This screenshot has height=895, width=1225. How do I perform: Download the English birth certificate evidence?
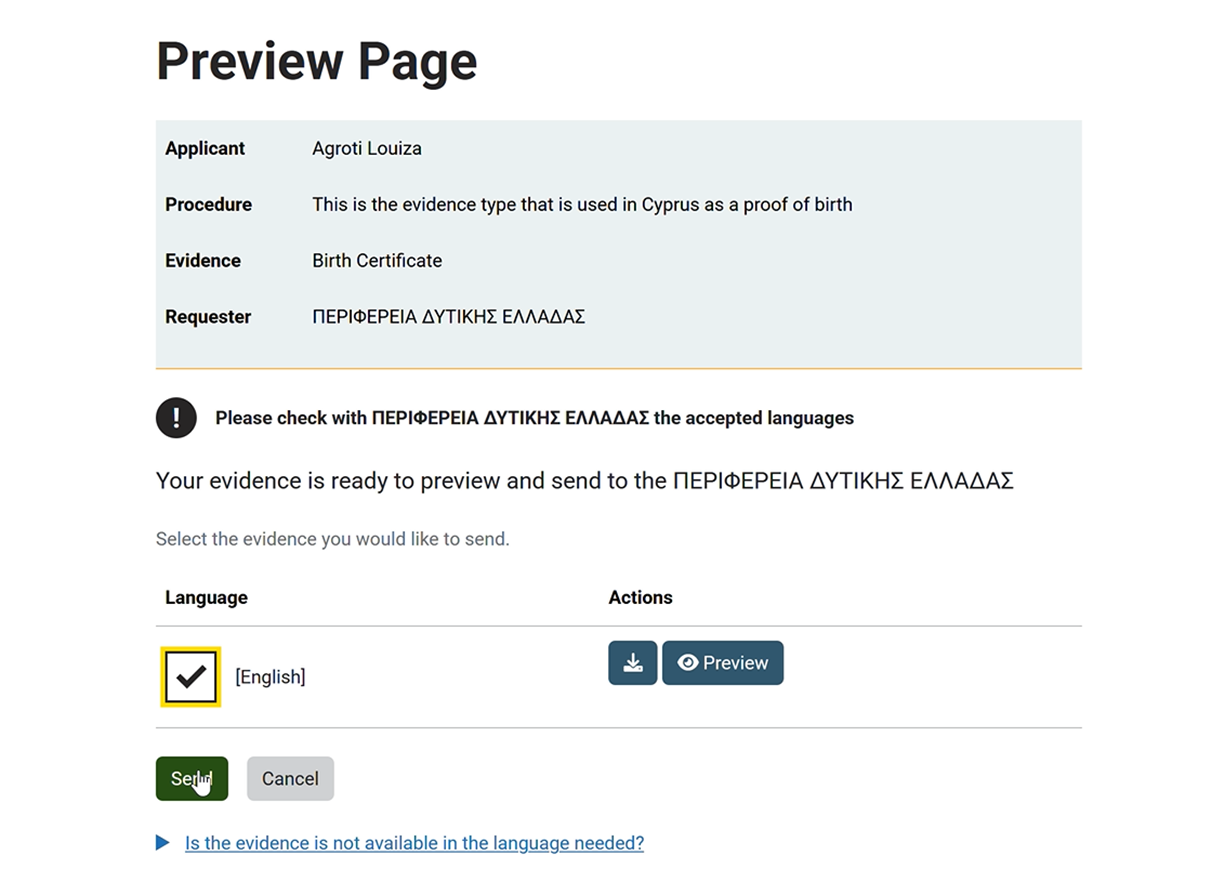pyautogui.click(x=632, y=663)
